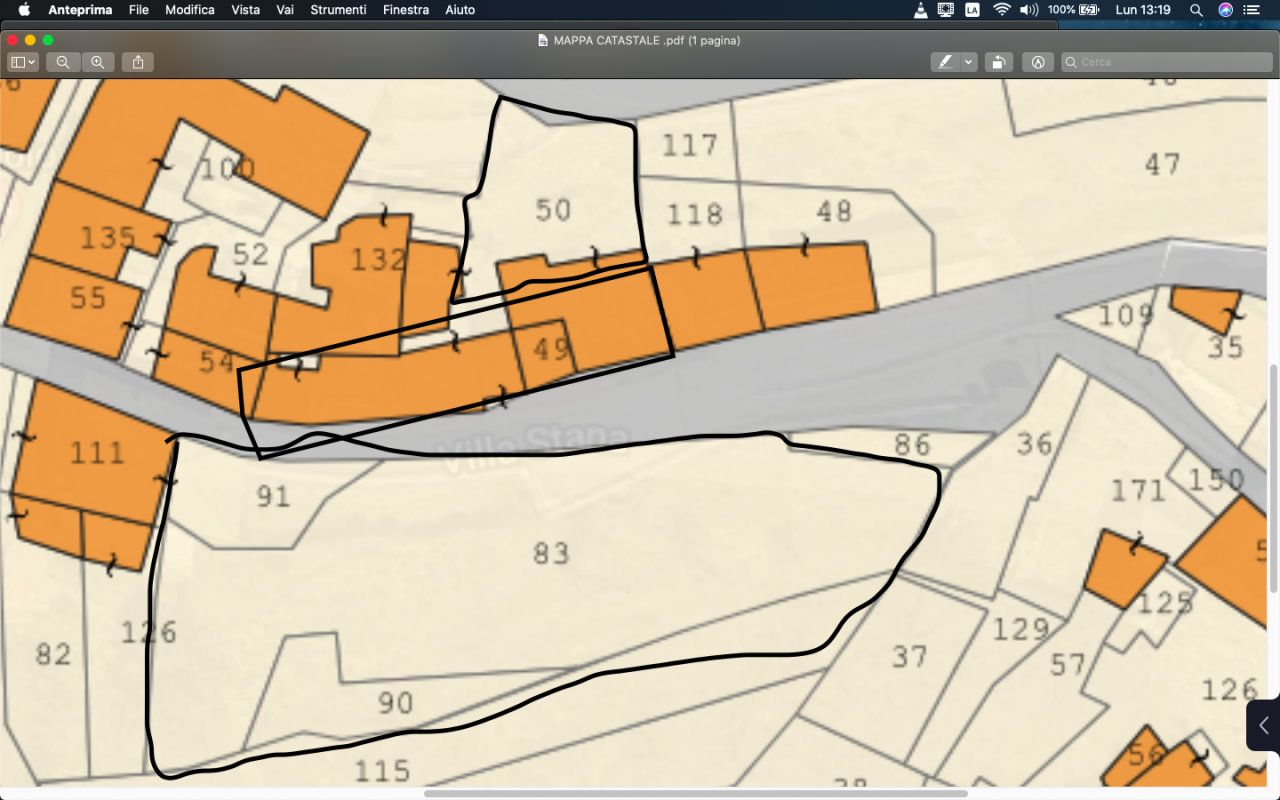
Task: Click the zoom out magnifier button
Action: [63, 62]
